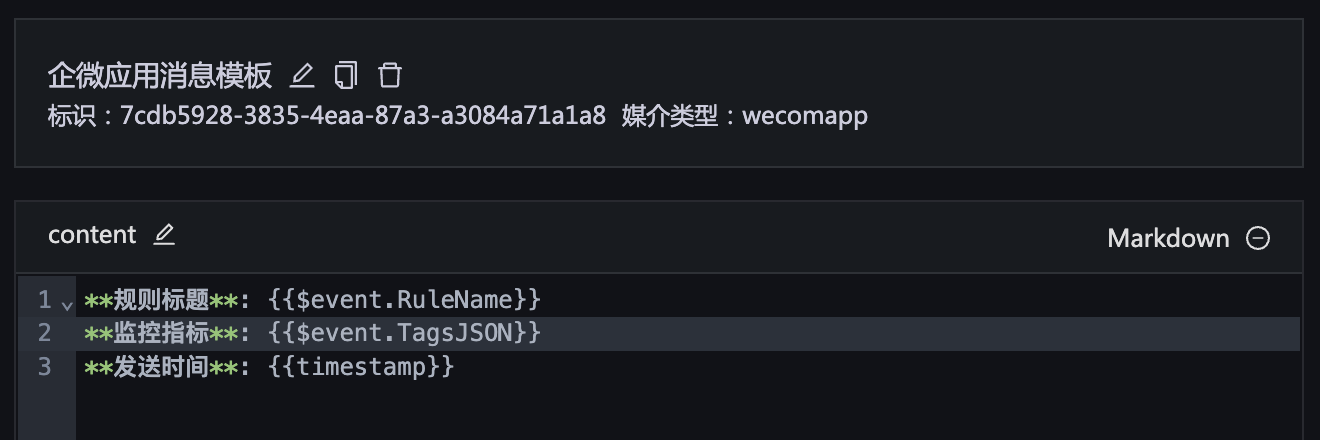
Task: Collapse the content section with the minus-circle icon
Action: 1258,238
